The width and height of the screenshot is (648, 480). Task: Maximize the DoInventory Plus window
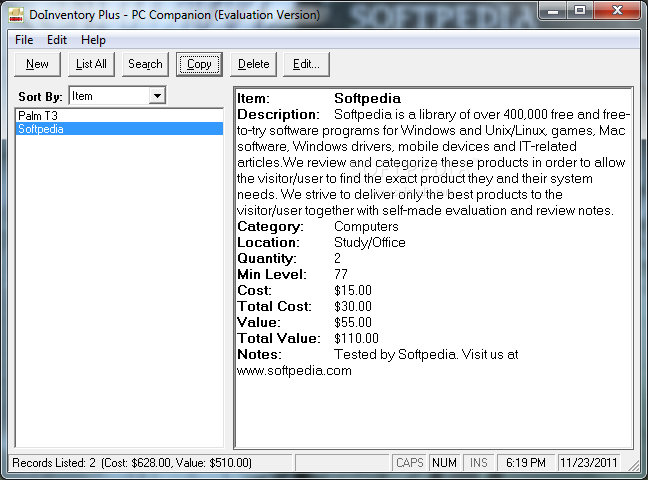point(580,11)
